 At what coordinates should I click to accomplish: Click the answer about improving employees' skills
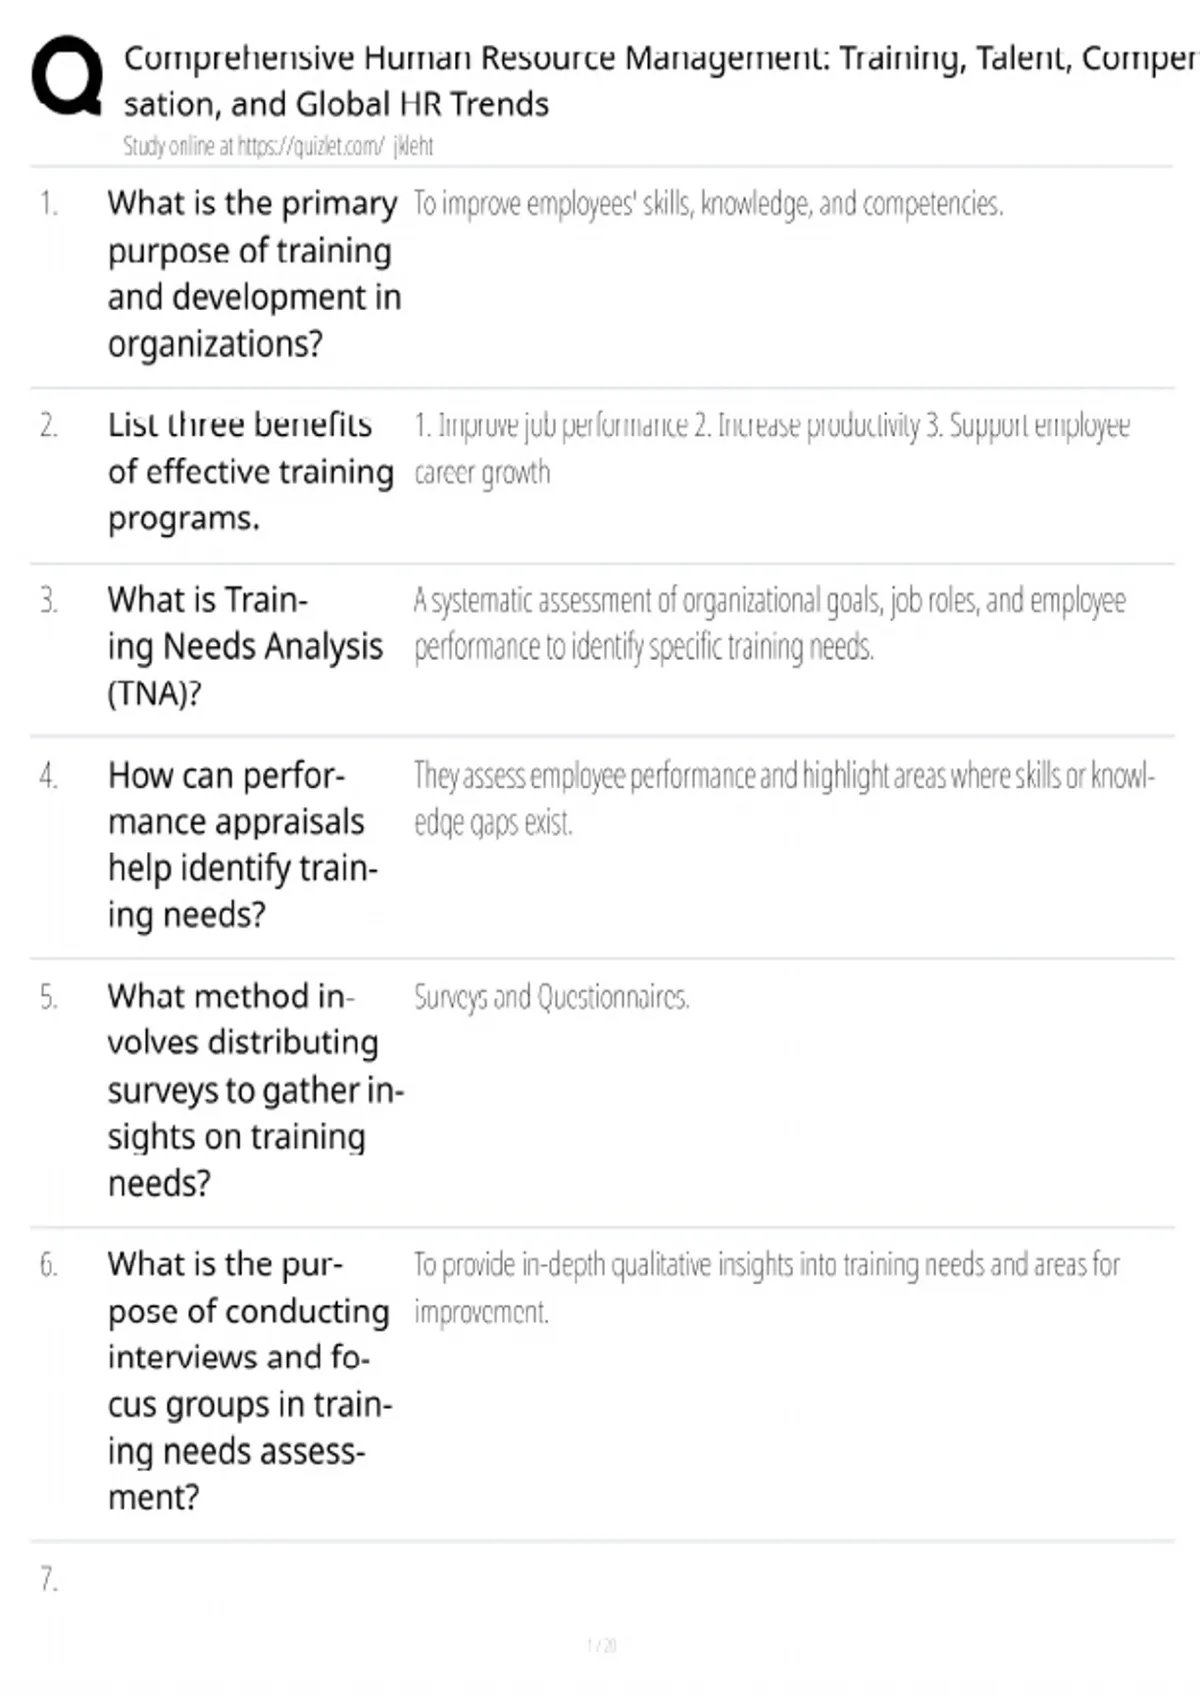708,204
